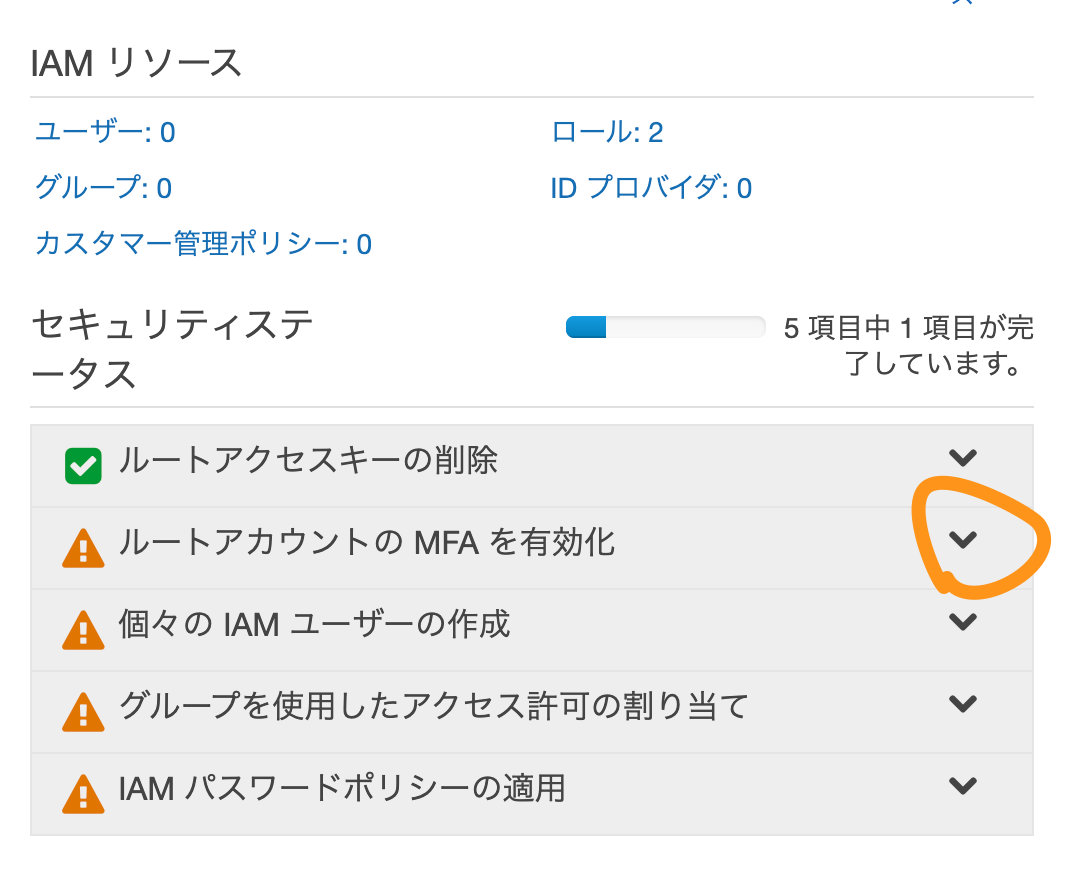Expand the circled MFA を有効化 chevron
Screen dimensions: 1088x874
[963, 540]
